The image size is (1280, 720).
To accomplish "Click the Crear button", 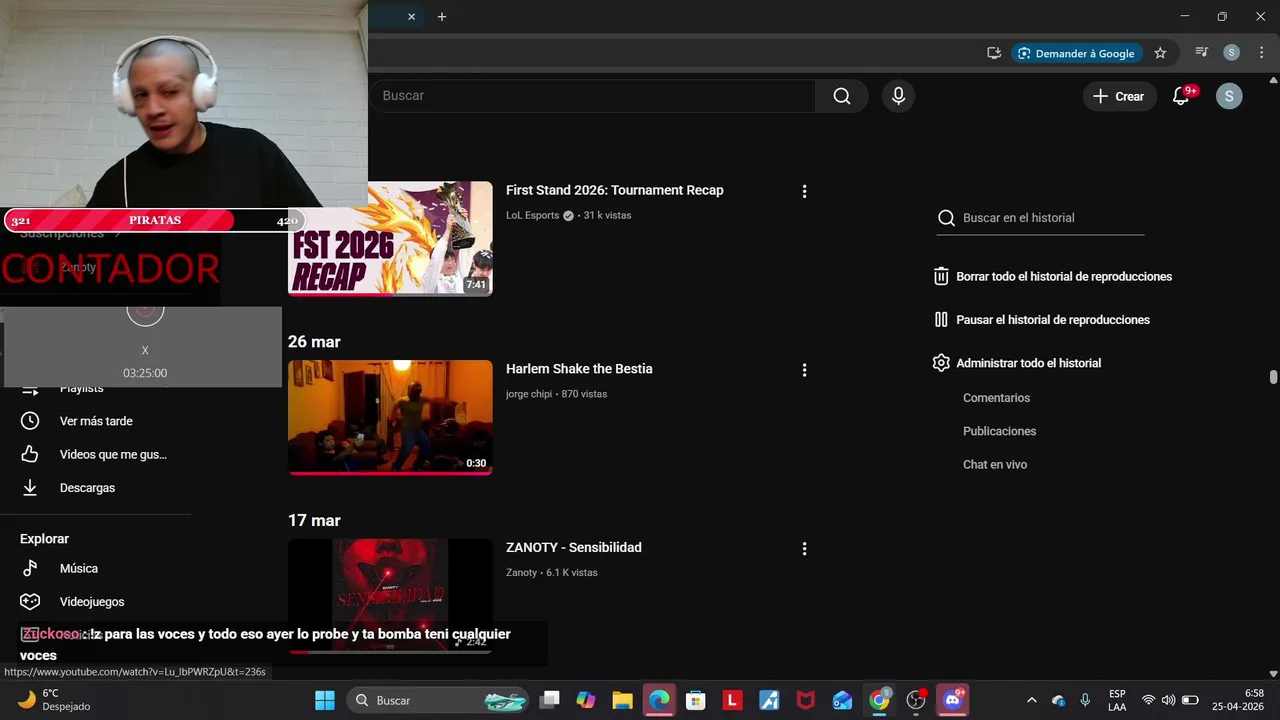I will click(1119, 96).
